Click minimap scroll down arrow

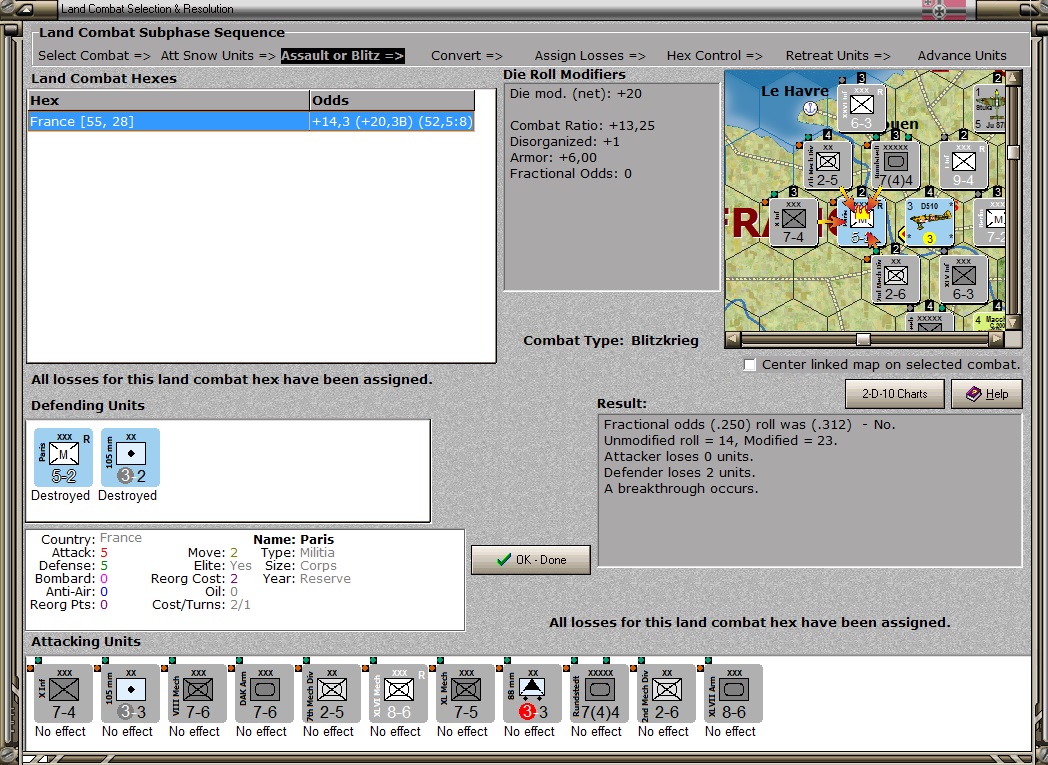(1013, 323)
